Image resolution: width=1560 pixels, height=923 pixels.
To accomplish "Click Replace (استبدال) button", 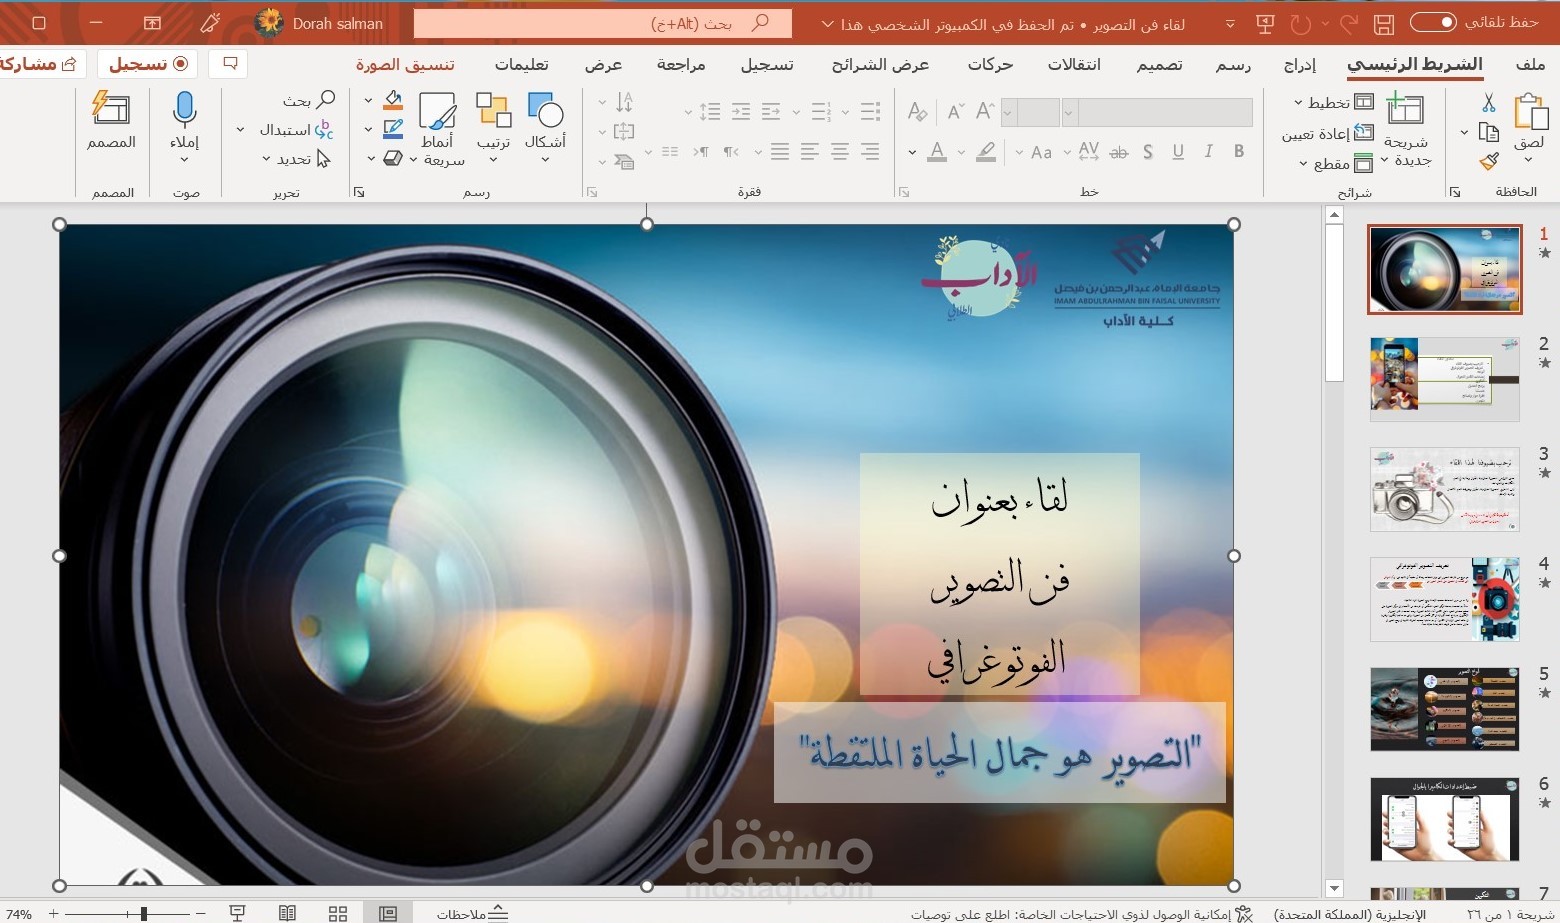I will [296, 130].
